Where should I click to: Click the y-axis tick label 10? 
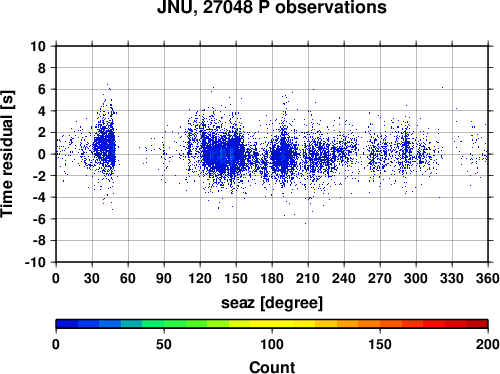coord(38,46)
